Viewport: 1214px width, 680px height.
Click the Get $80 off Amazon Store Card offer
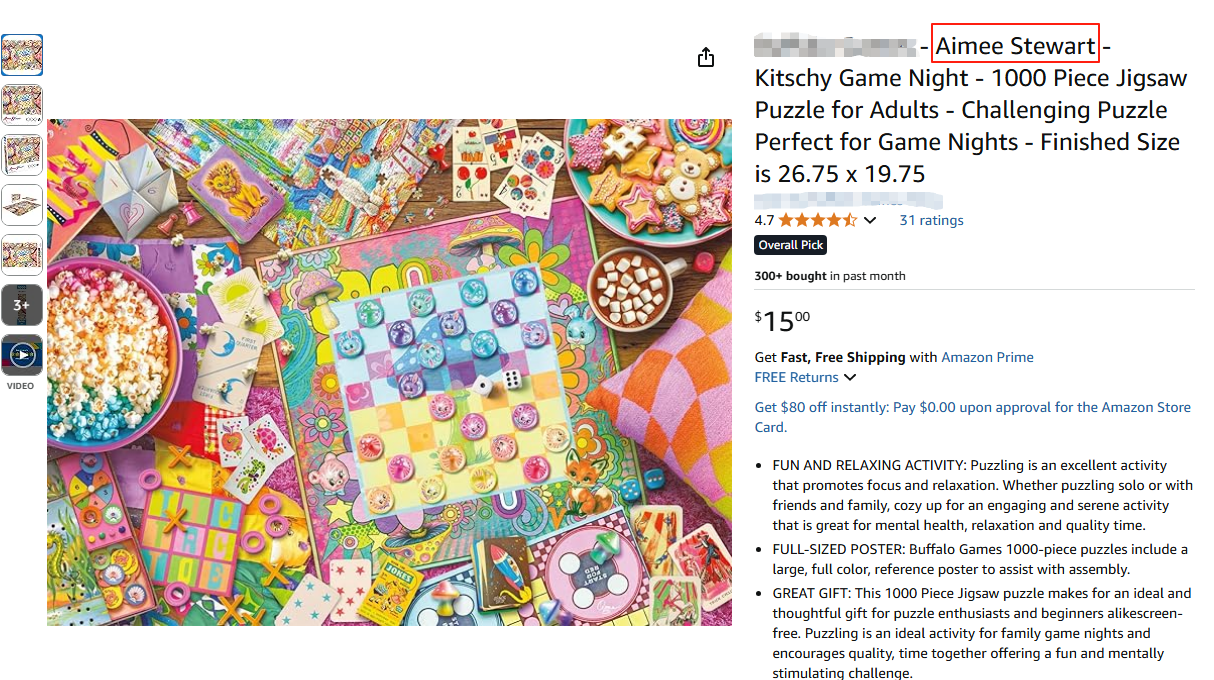click(x=972, y=417)
